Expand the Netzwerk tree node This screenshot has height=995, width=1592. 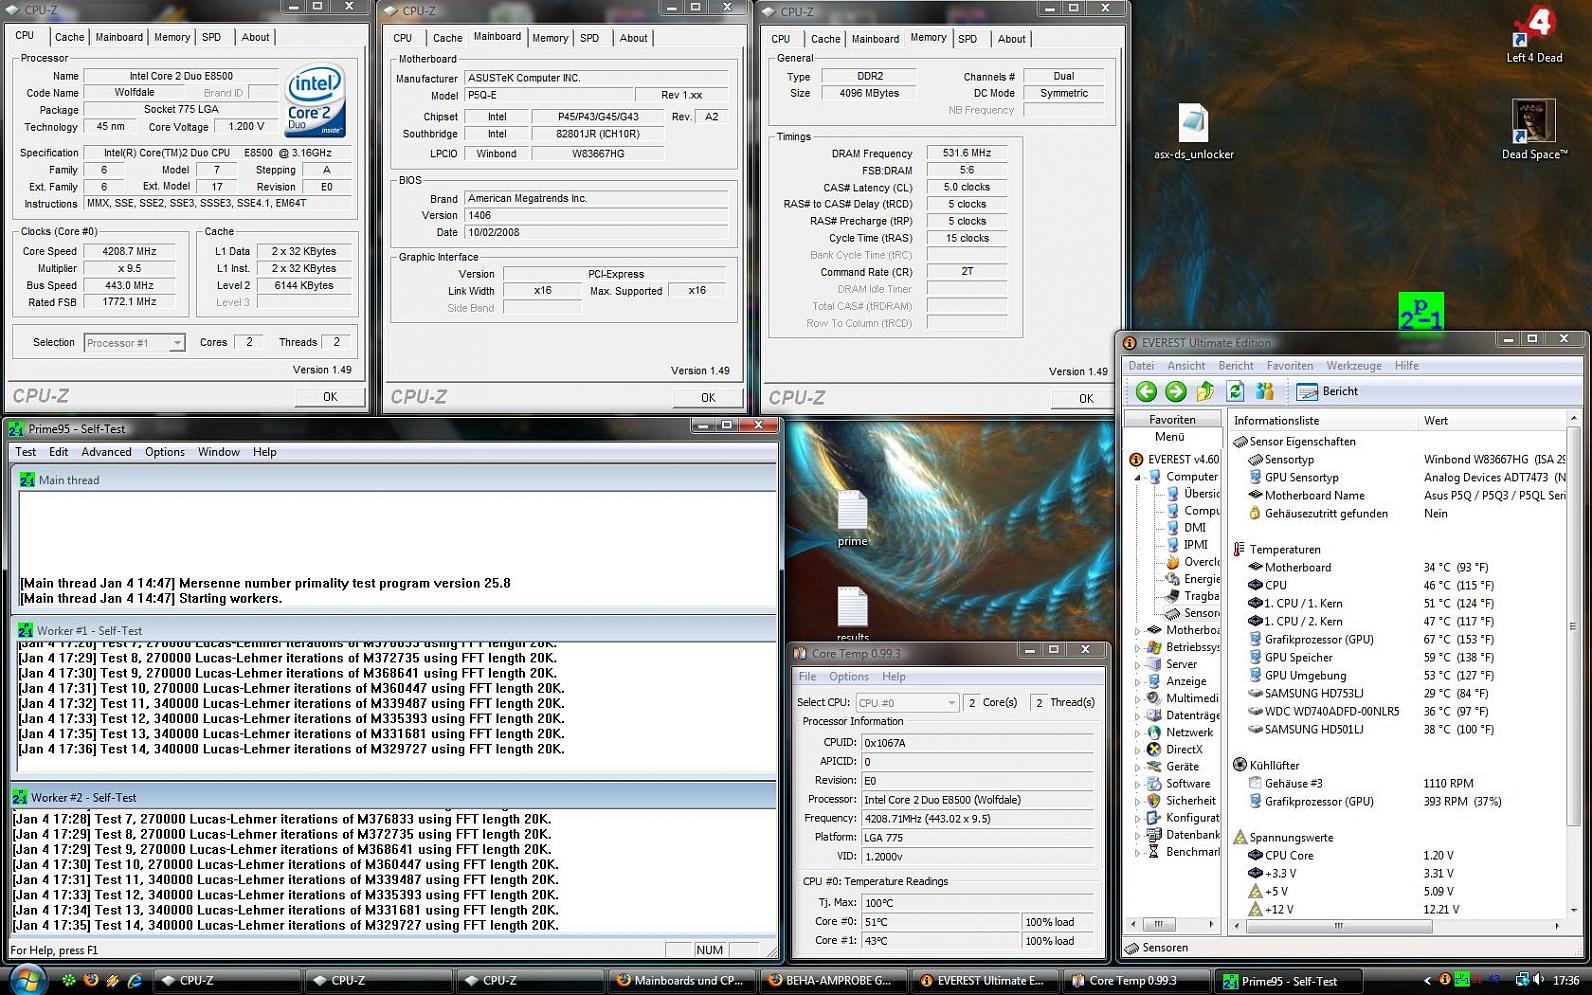tap(1137, 732)
